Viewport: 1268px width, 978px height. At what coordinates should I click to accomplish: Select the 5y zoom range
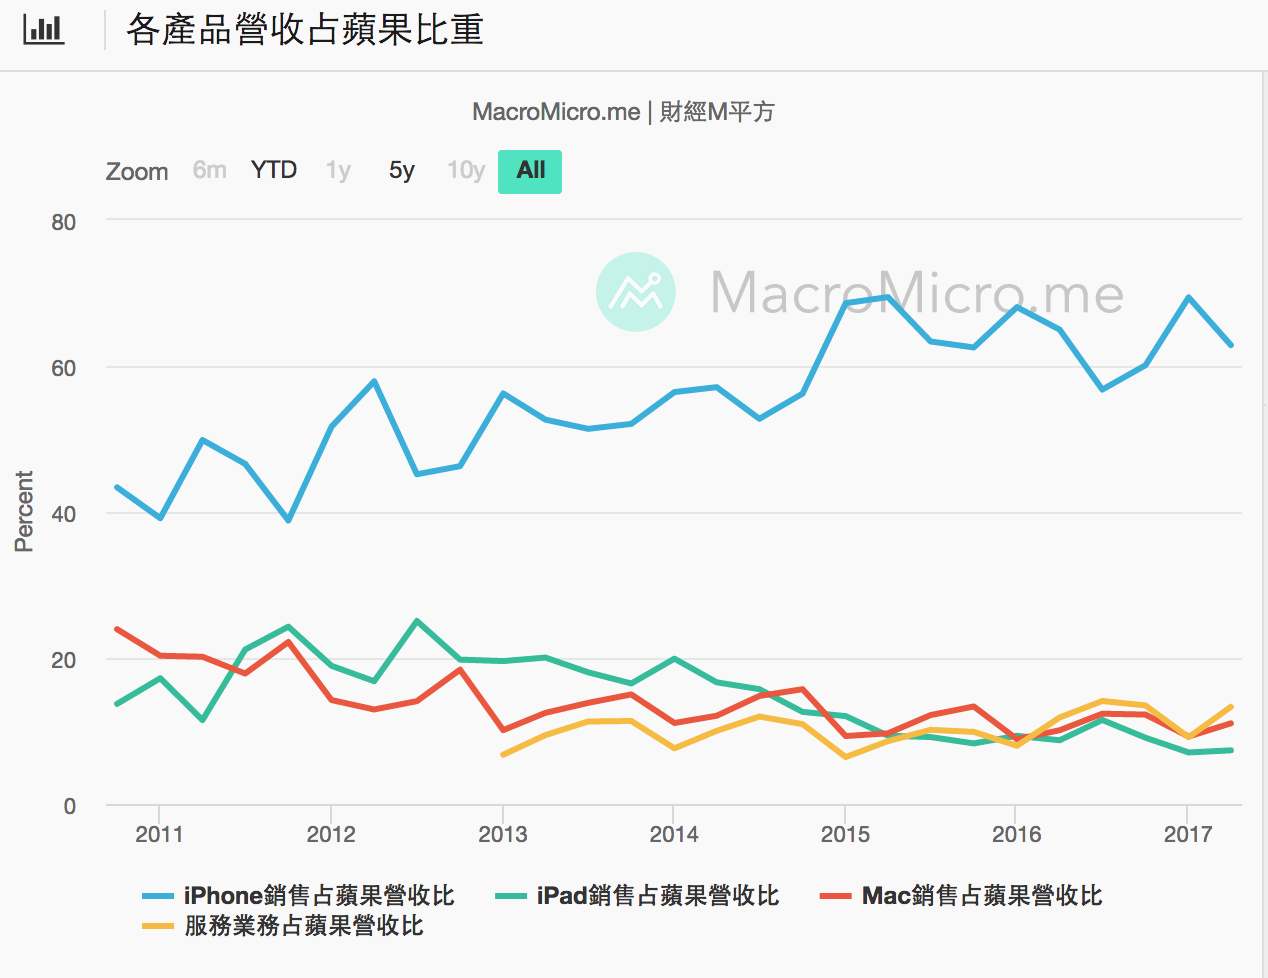pos(402,171)
